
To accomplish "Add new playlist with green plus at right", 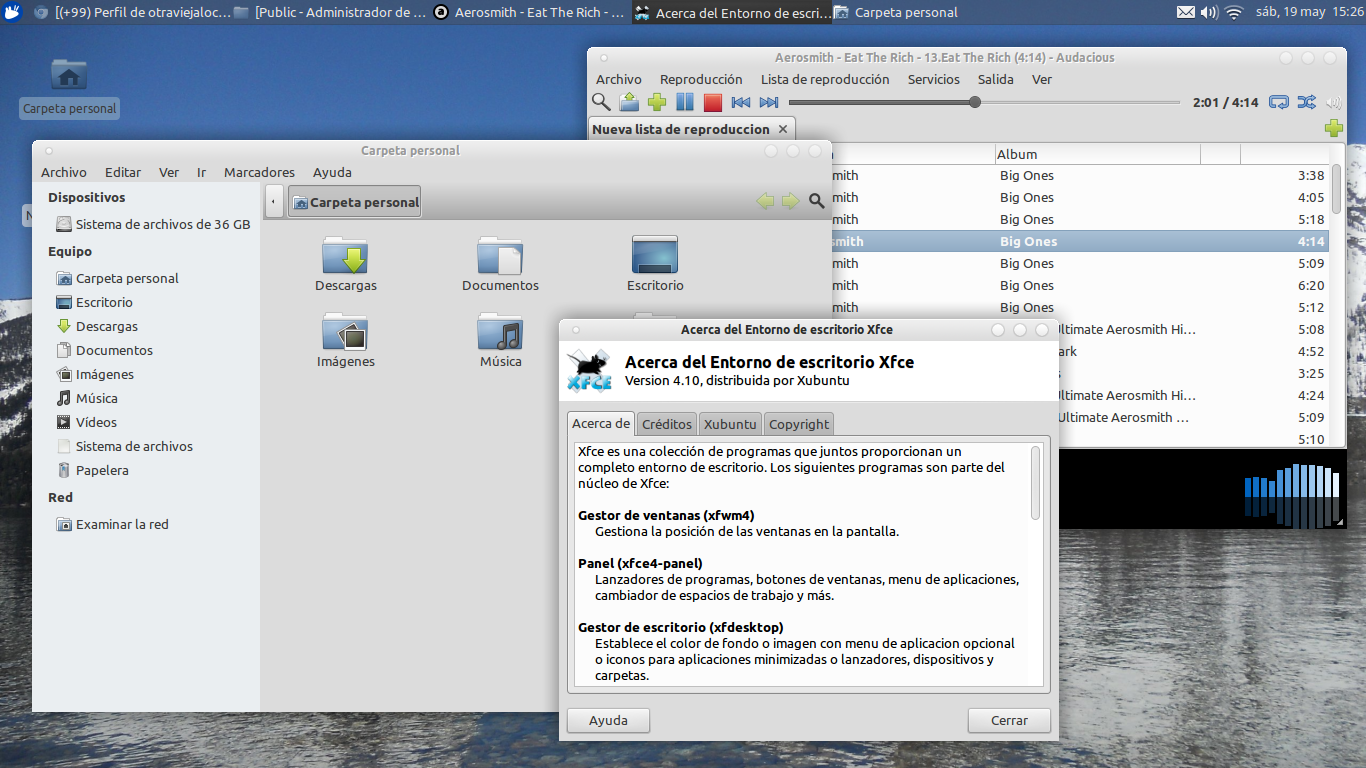I will 1333,128.
